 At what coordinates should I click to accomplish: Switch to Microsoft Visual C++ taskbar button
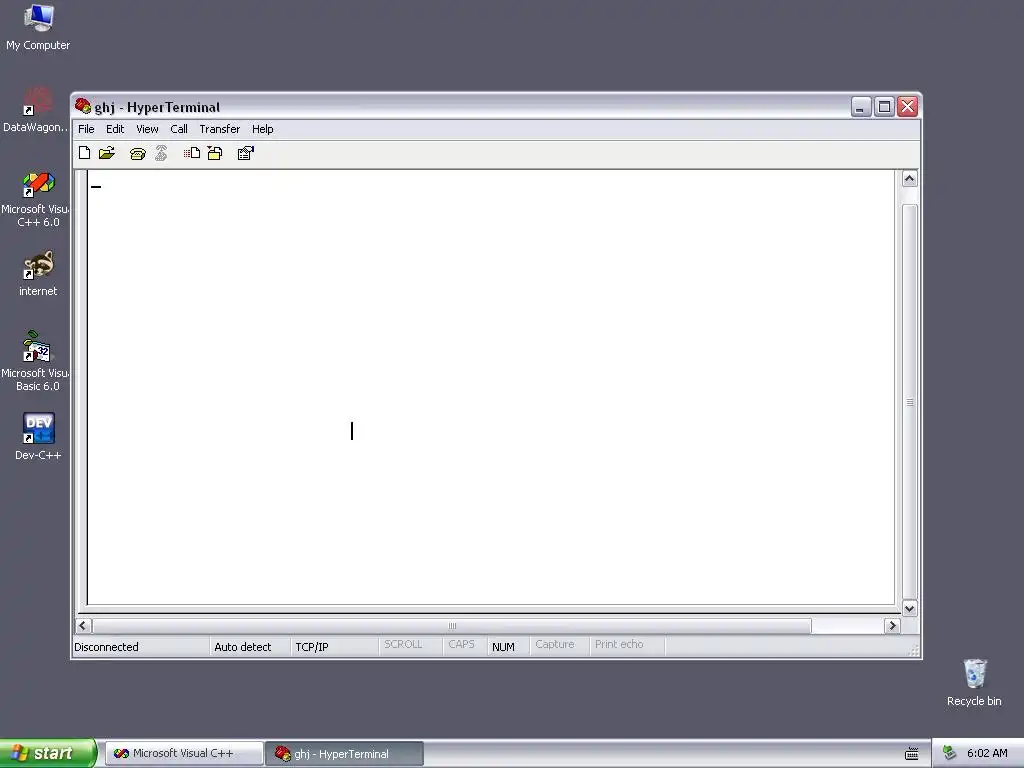click(184, 754)
